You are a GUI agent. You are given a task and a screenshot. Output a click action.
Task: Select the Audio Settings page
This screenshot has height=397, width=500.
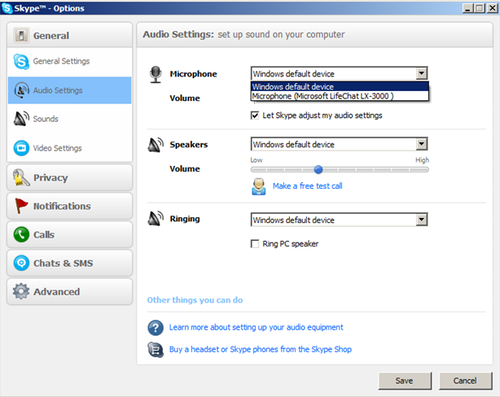tap(69, 90)
